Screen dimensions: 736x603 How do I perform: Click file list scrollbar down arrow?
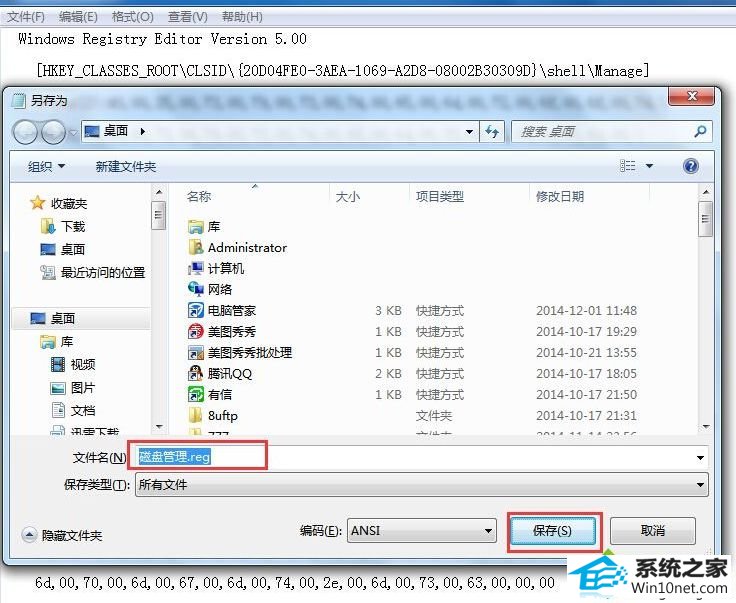tap(705, 427)
